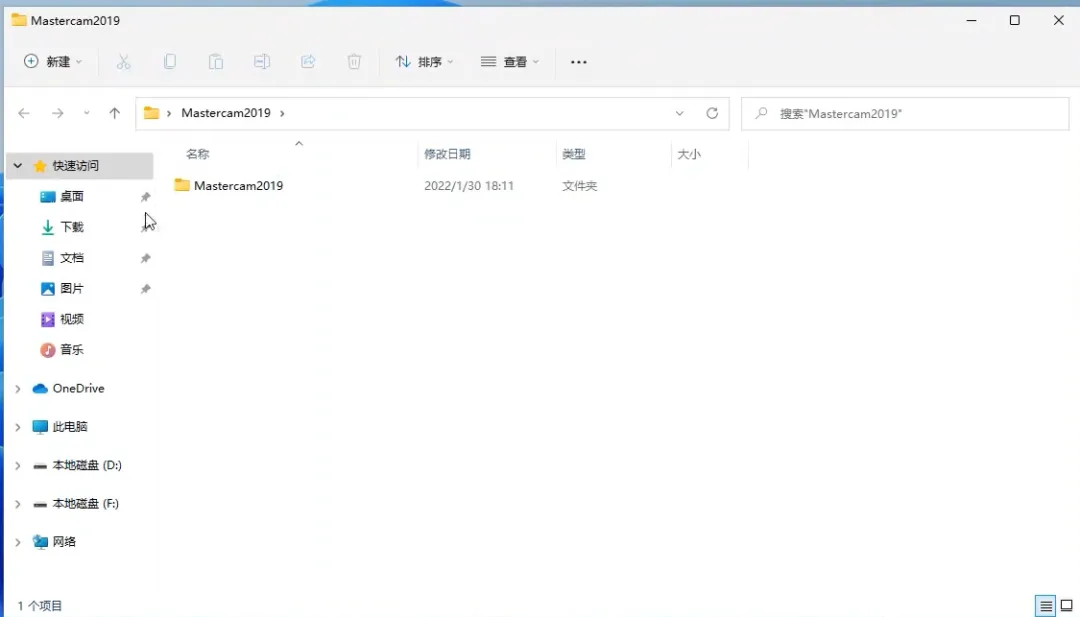
Task: Click the 文件夹 type cell
Action: click(x=579, y=186)
